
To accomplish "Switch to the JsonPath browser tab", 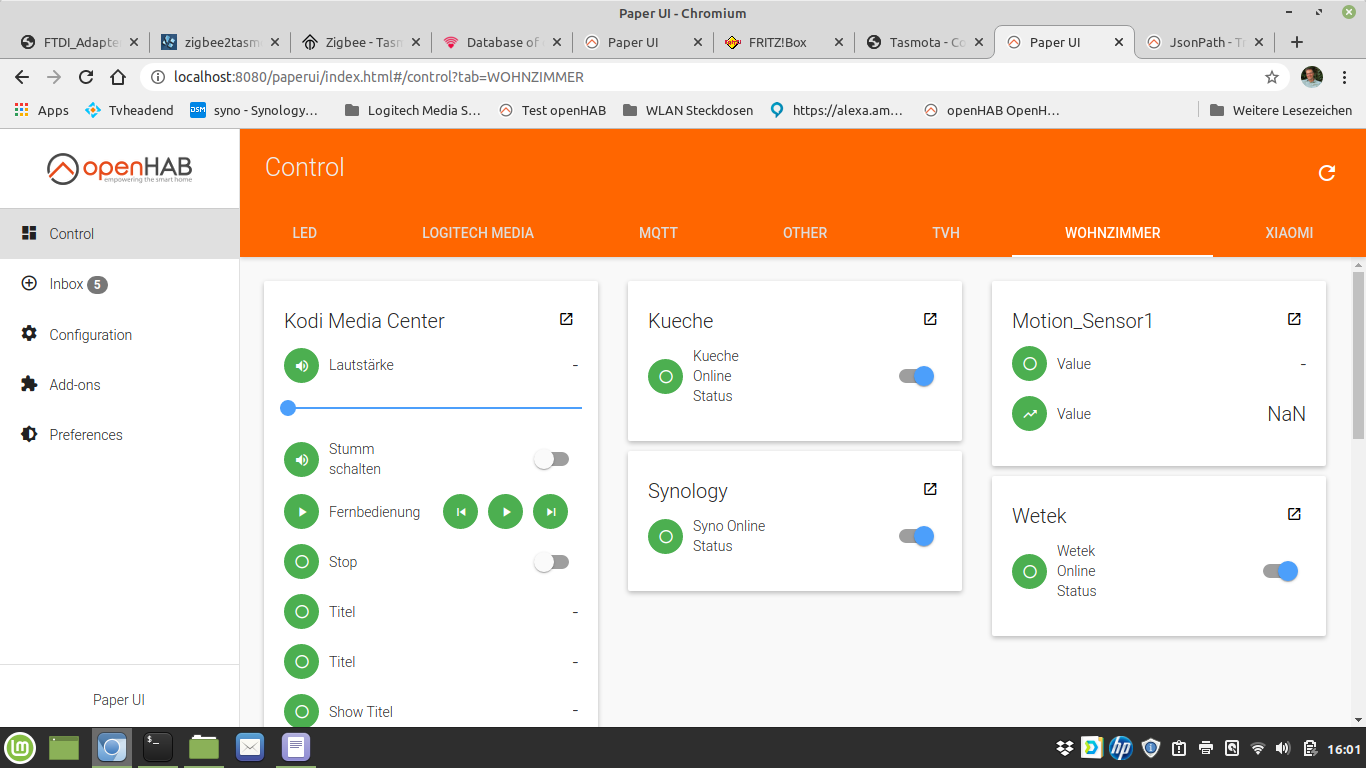I will [x=1206, y=42].
